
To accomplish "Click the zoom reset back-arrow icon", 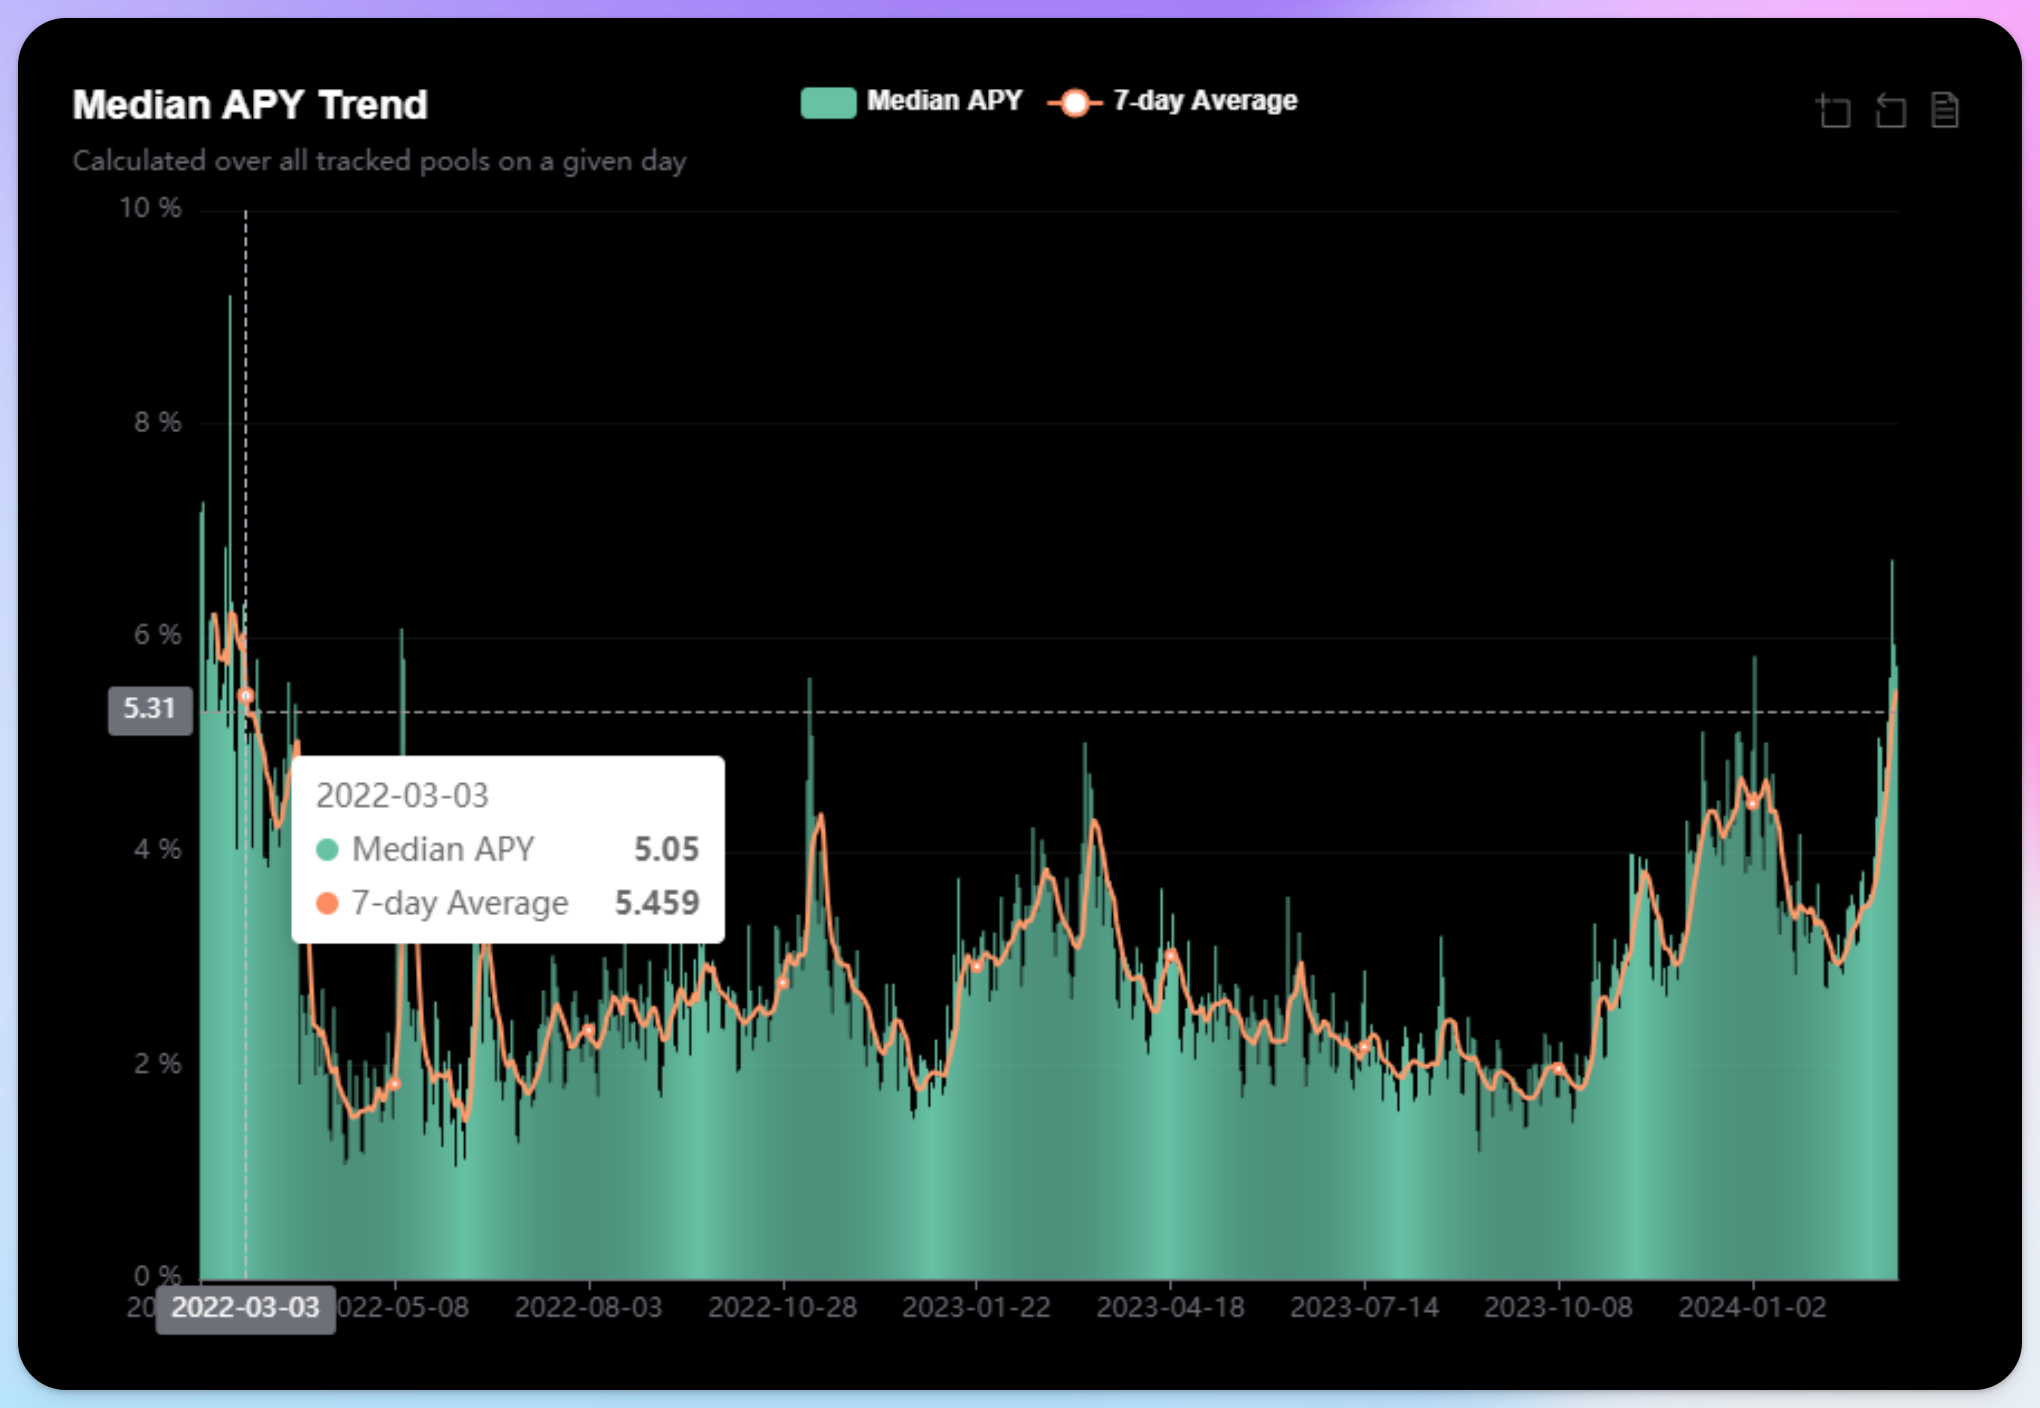I will (1890, 110).
